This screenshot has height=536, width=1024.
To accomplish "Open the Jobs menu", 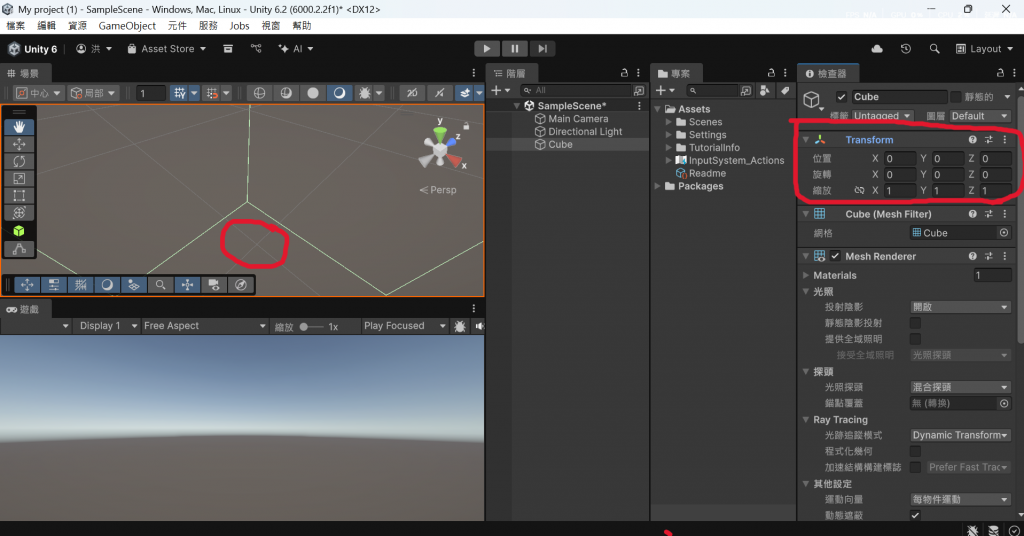I will [x=239, y=25].
